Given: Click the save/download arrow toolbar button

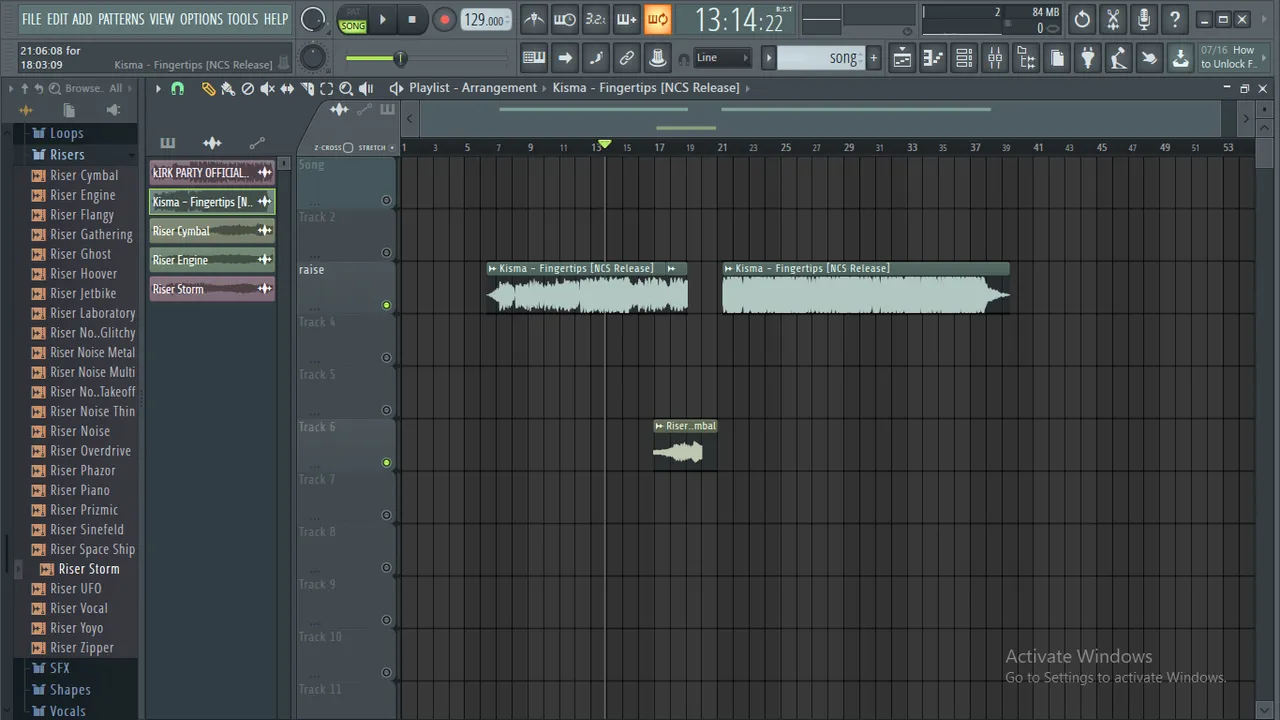Looking at the screenshot, I should [1181, 58].
